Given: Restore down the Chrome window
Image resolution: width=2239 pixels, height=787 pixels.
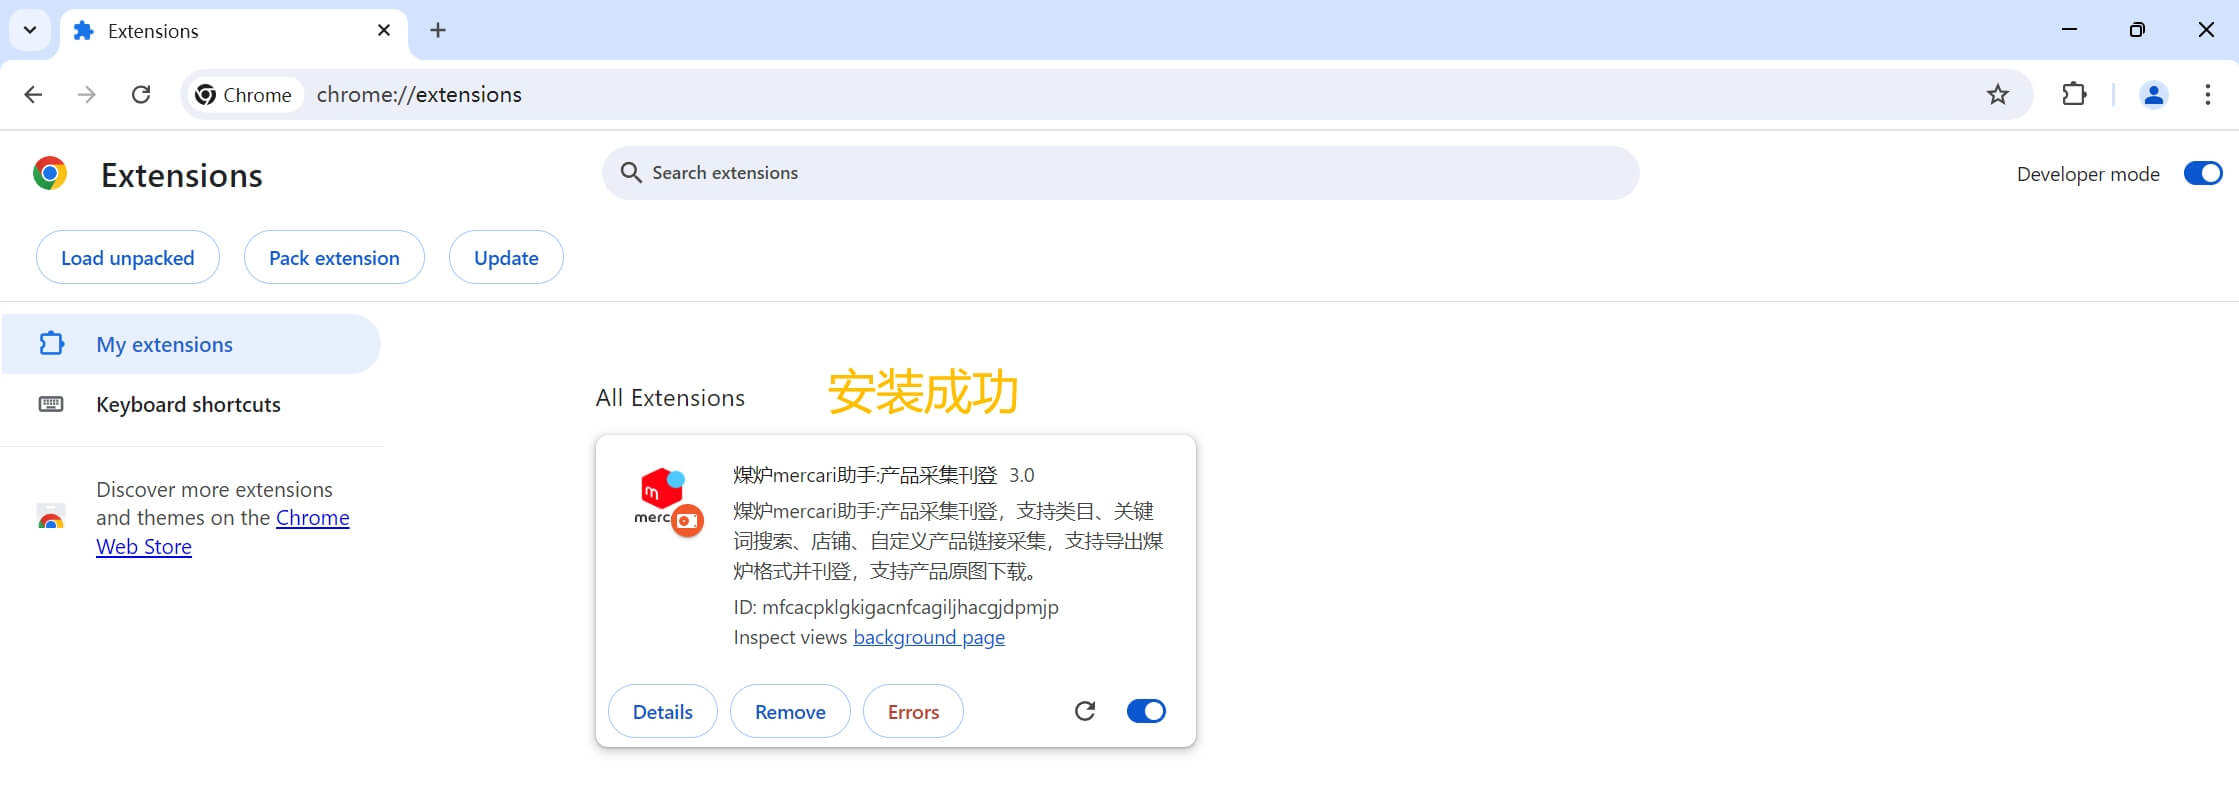Looking at the screenshot, I should click(2137, 30).
